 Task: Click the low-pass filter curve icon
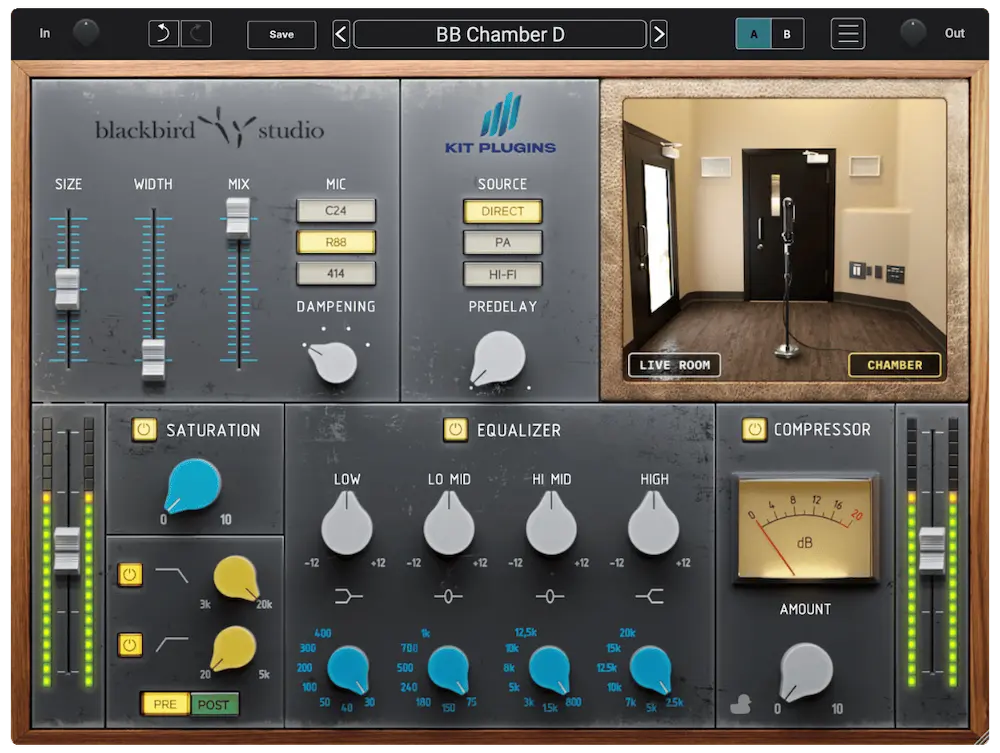pyautogui.click(x=172, y=575)
